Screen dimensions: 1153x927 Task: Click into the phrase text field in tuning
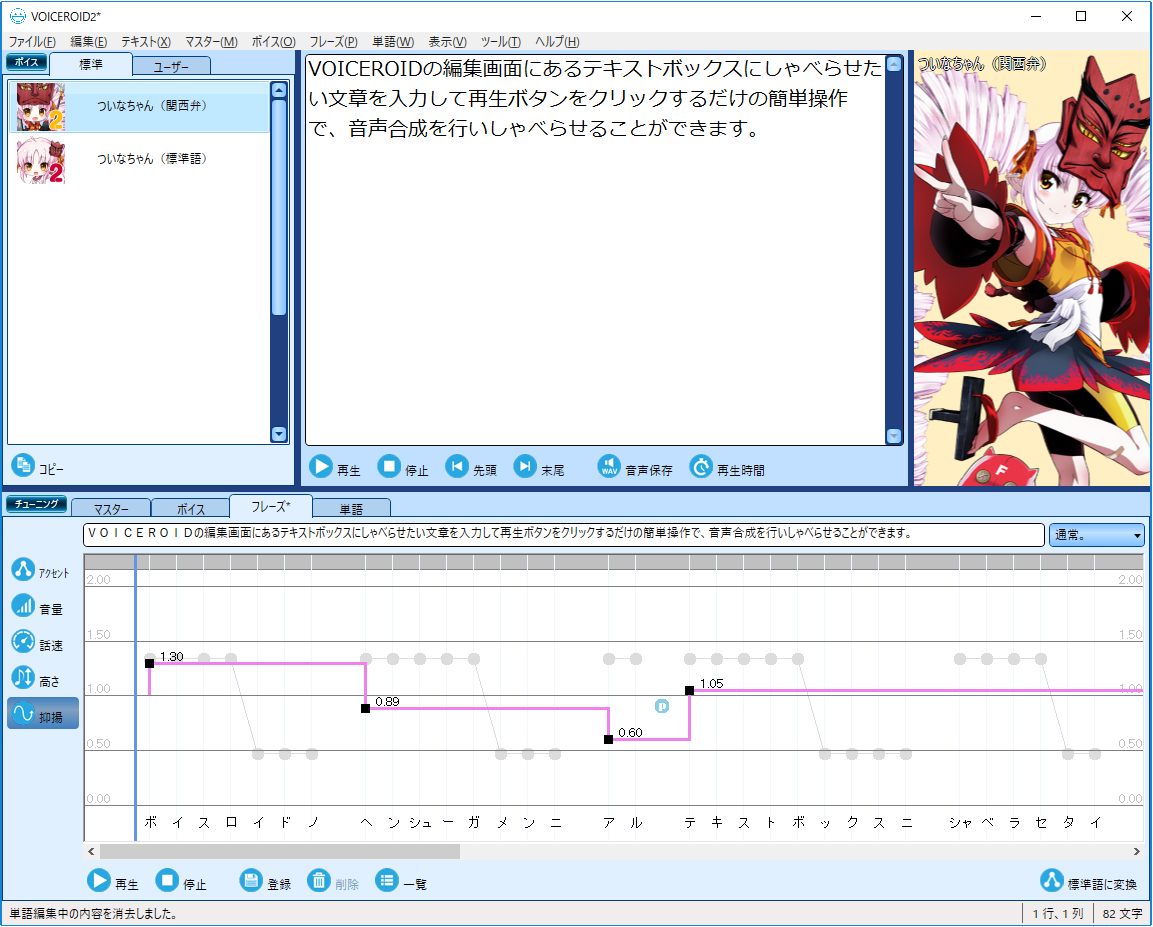coord(563,534)
